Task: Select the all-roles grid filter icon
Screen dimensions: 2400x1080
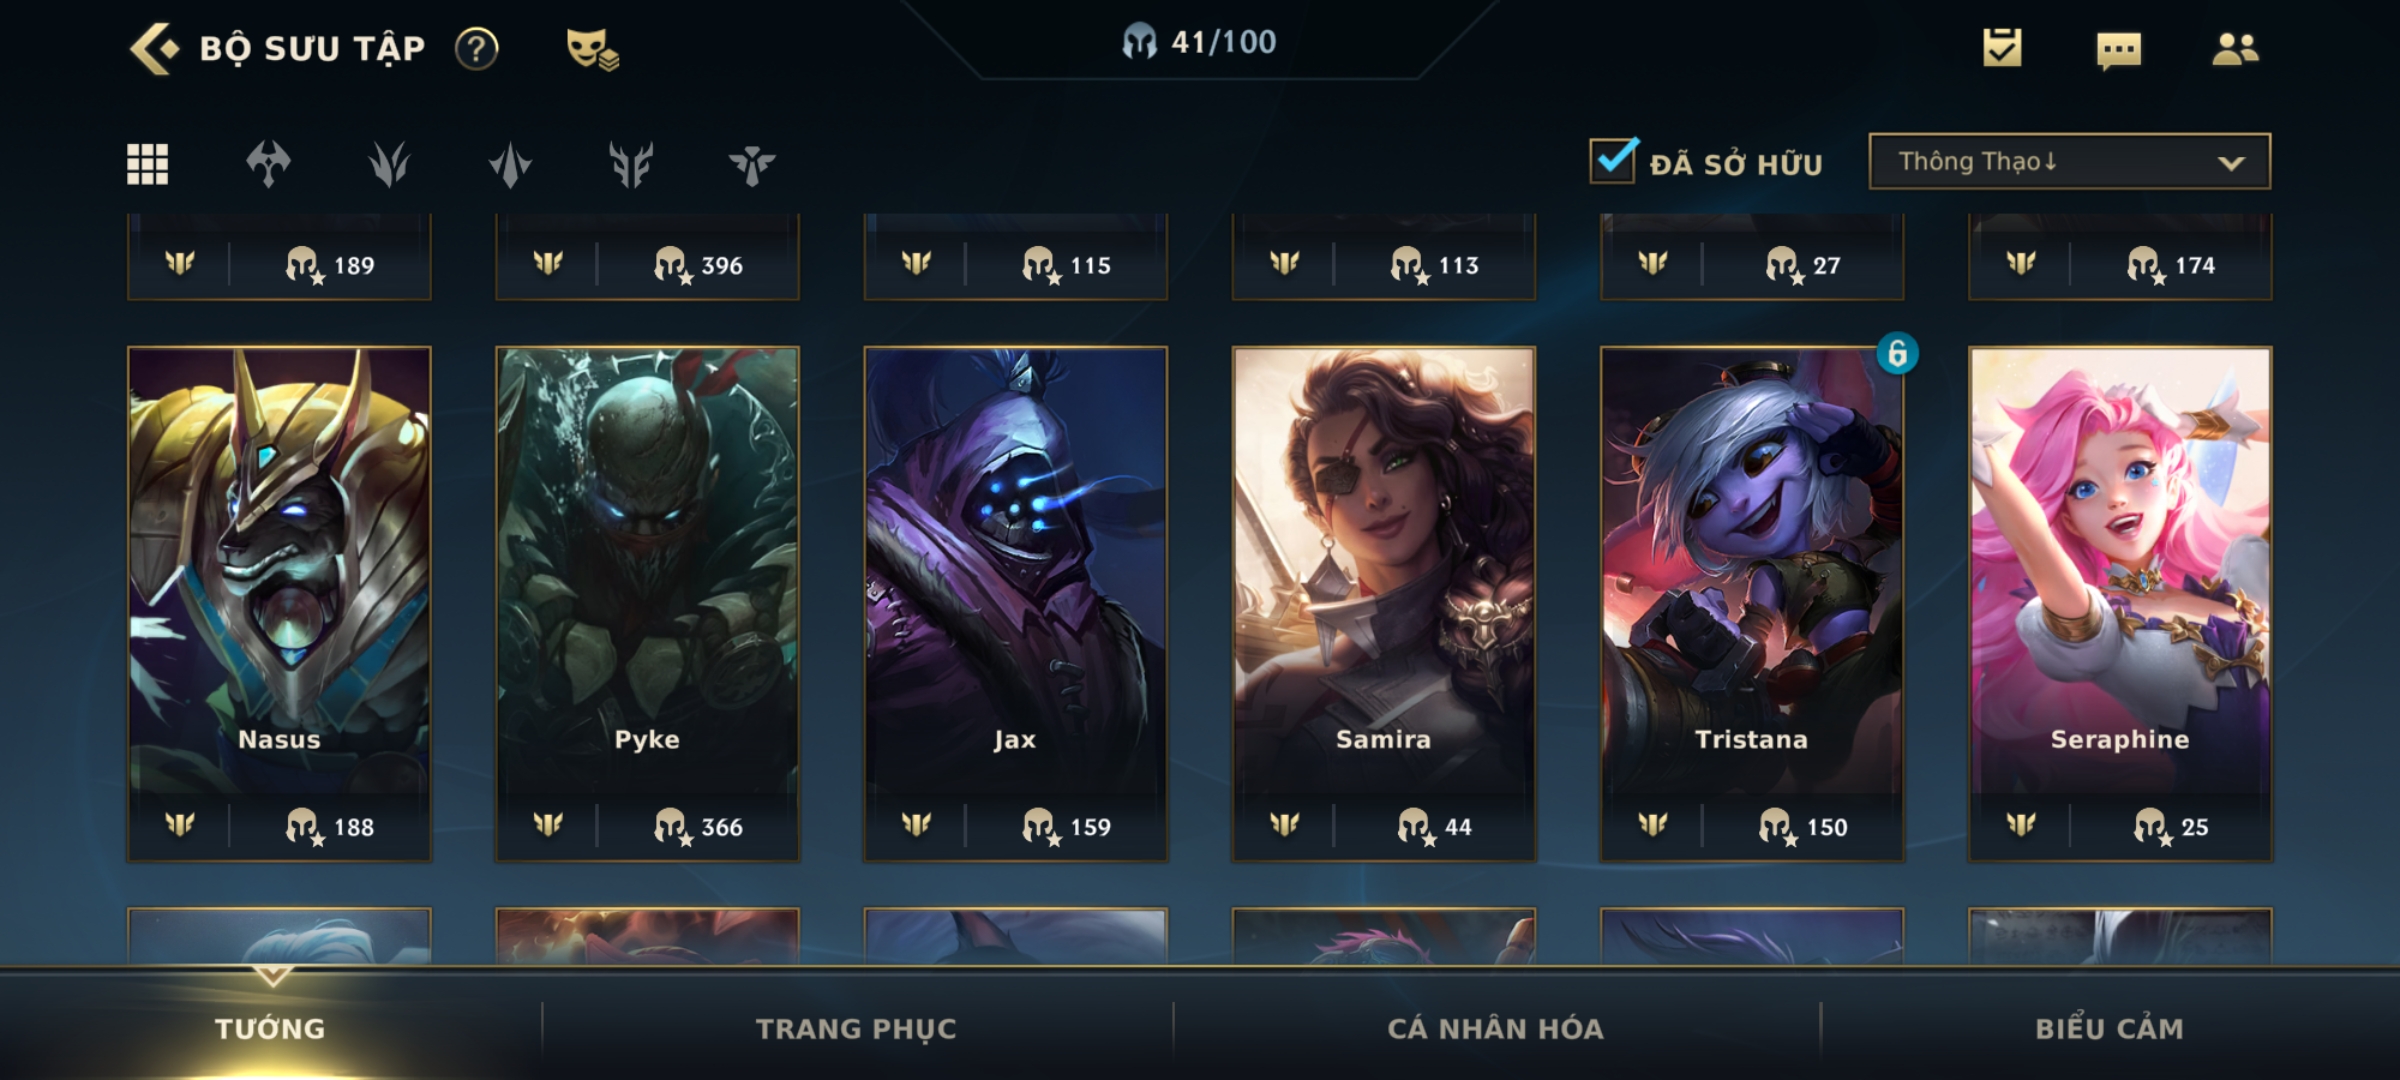Action: click(x=147, y=164)
